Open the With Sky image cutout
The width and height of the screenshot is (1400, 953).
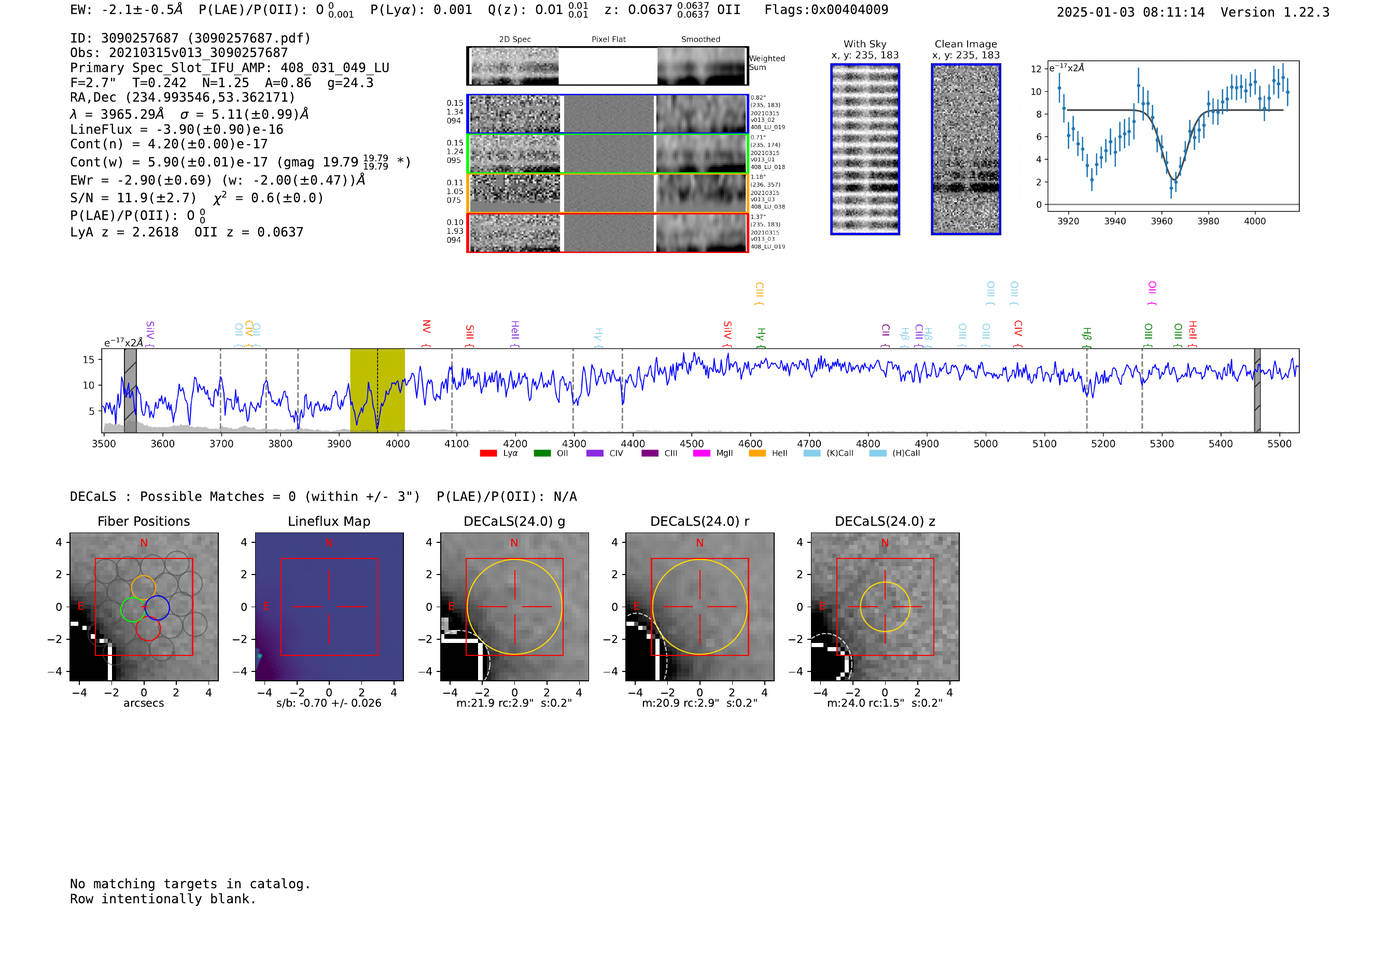point(865,149)
